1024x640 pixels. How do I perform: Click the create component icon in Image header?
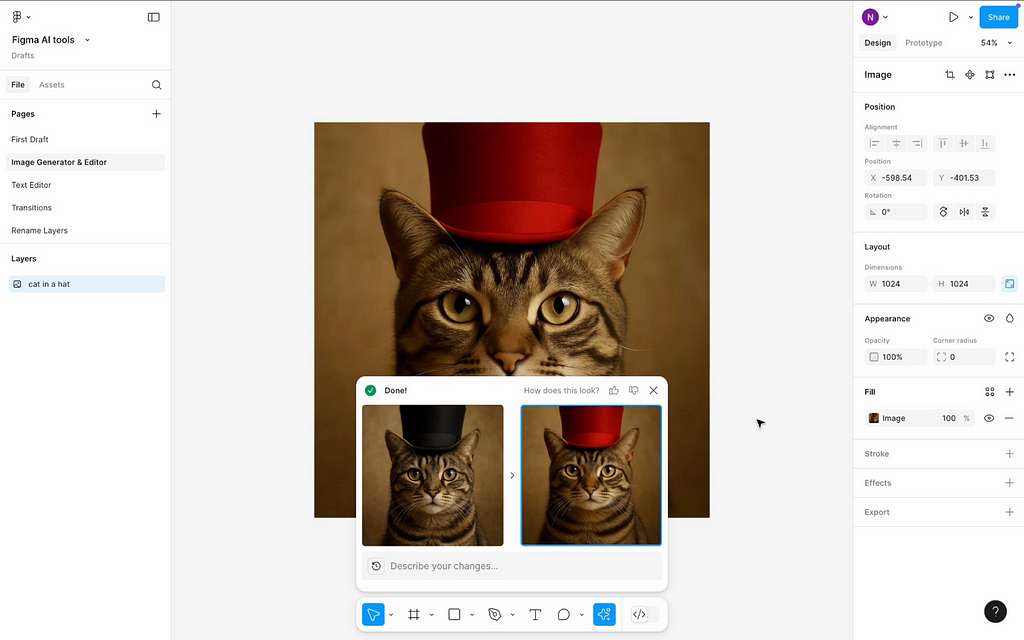point(970,74)
